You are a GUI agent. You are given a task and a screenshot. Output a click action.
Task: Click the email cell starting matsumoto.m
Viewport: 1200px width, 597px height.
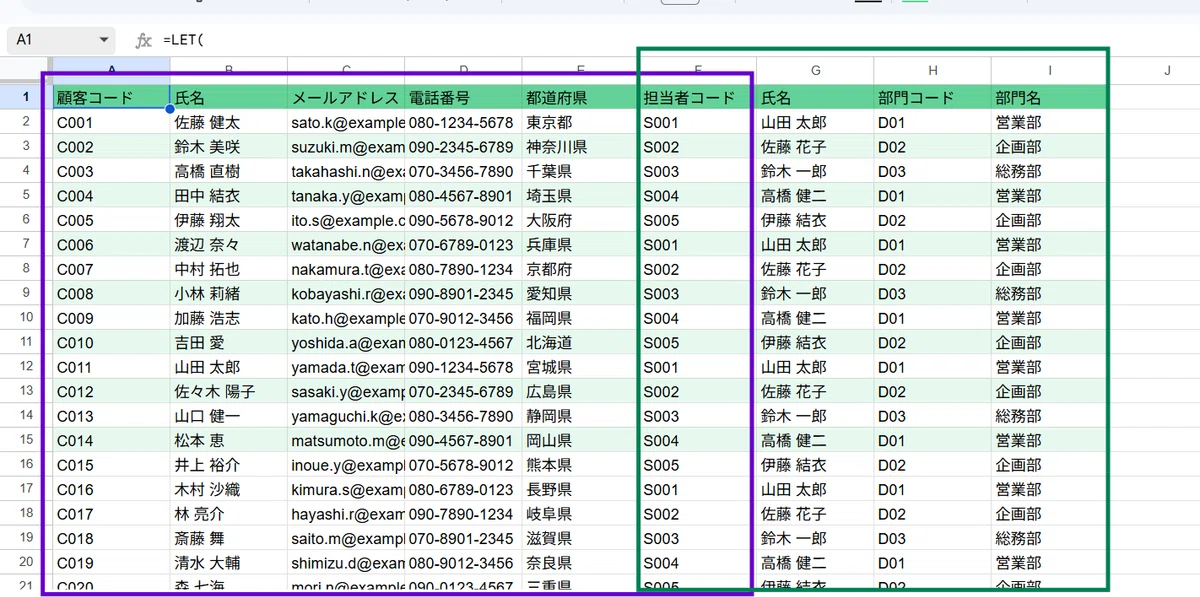pyautogui.click(x=346, y=441)
